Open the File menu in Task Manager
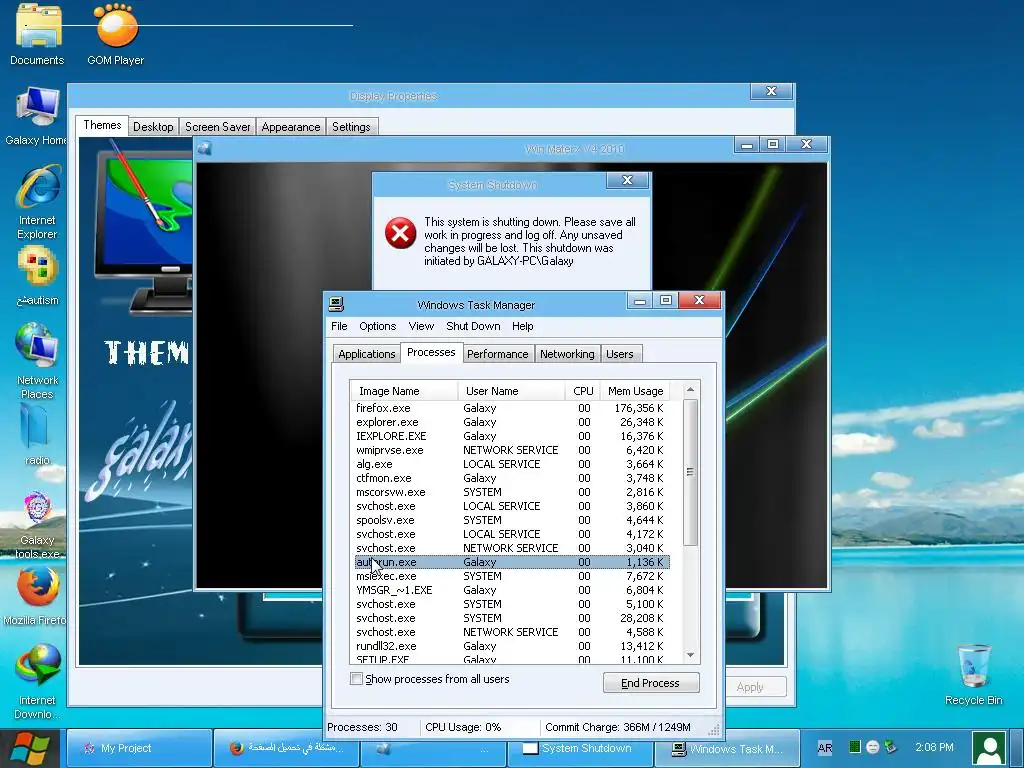The width and height of the screenshot is (1024, 768). pos(339,326)
